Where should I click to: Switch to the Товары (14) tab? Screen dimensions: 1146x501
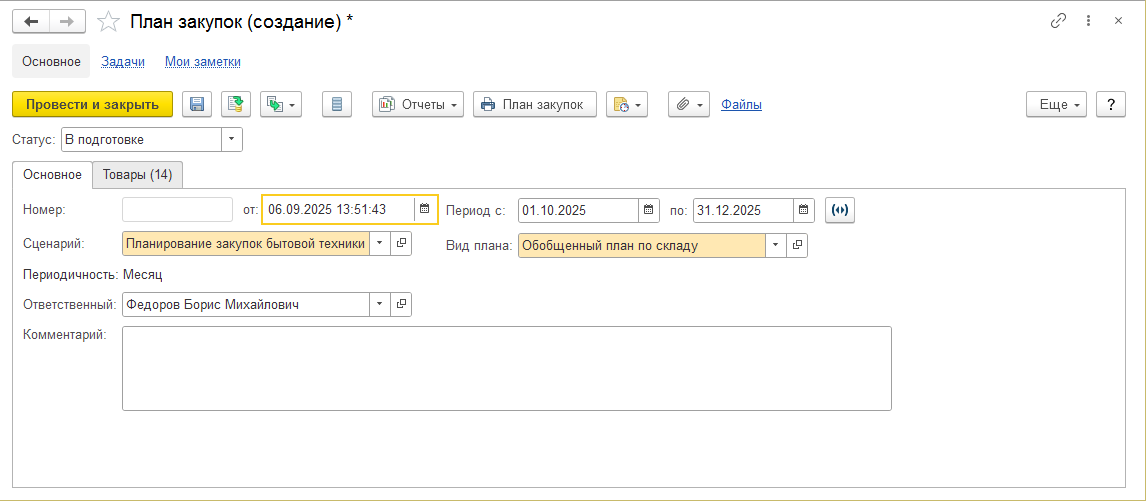[x=137, y=175]
